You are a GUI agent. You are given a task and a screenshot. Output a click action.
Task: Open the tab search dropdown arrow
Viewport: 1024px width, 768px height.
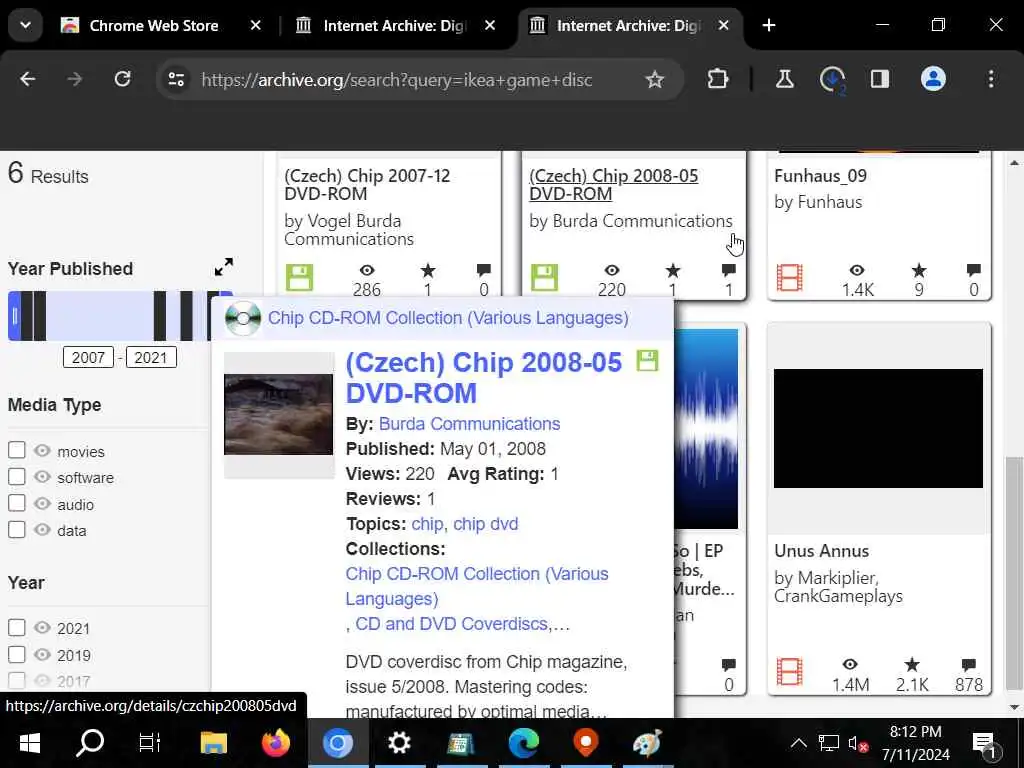point(25,25)
